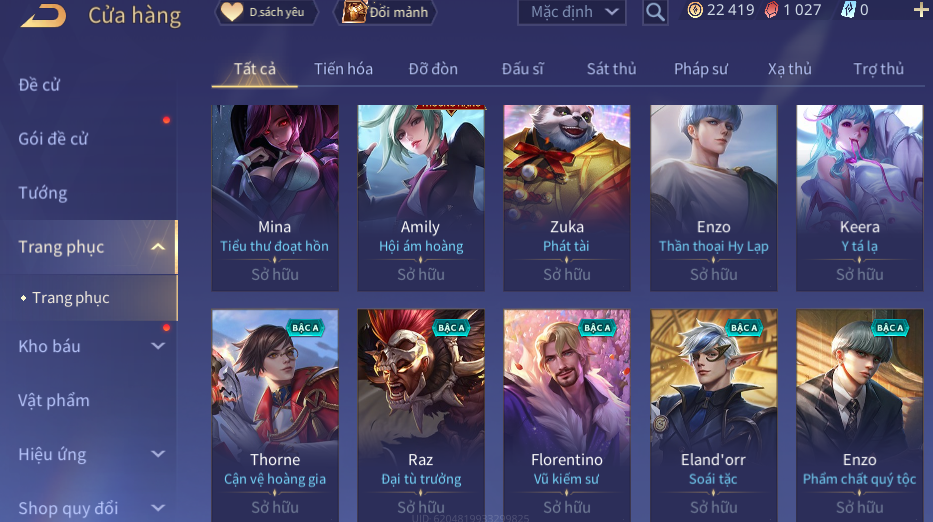Switch to the Tiến hóa tab
This screenshot has height=522, width=933.
tap(343, 69)
